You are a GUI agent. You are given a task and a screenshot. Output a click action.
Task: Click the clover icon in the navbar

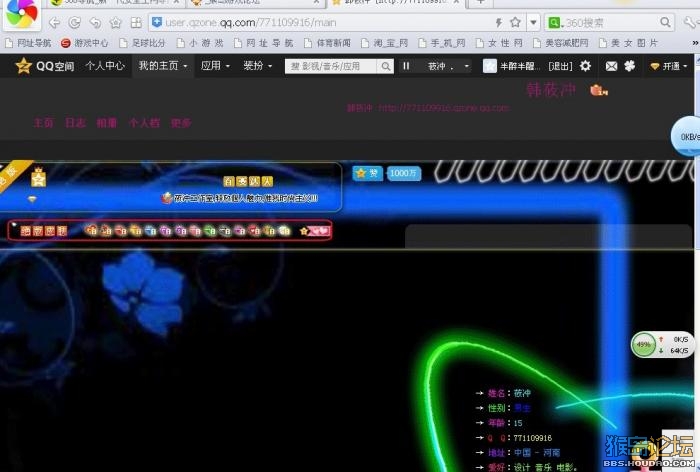tap(630, 66)
